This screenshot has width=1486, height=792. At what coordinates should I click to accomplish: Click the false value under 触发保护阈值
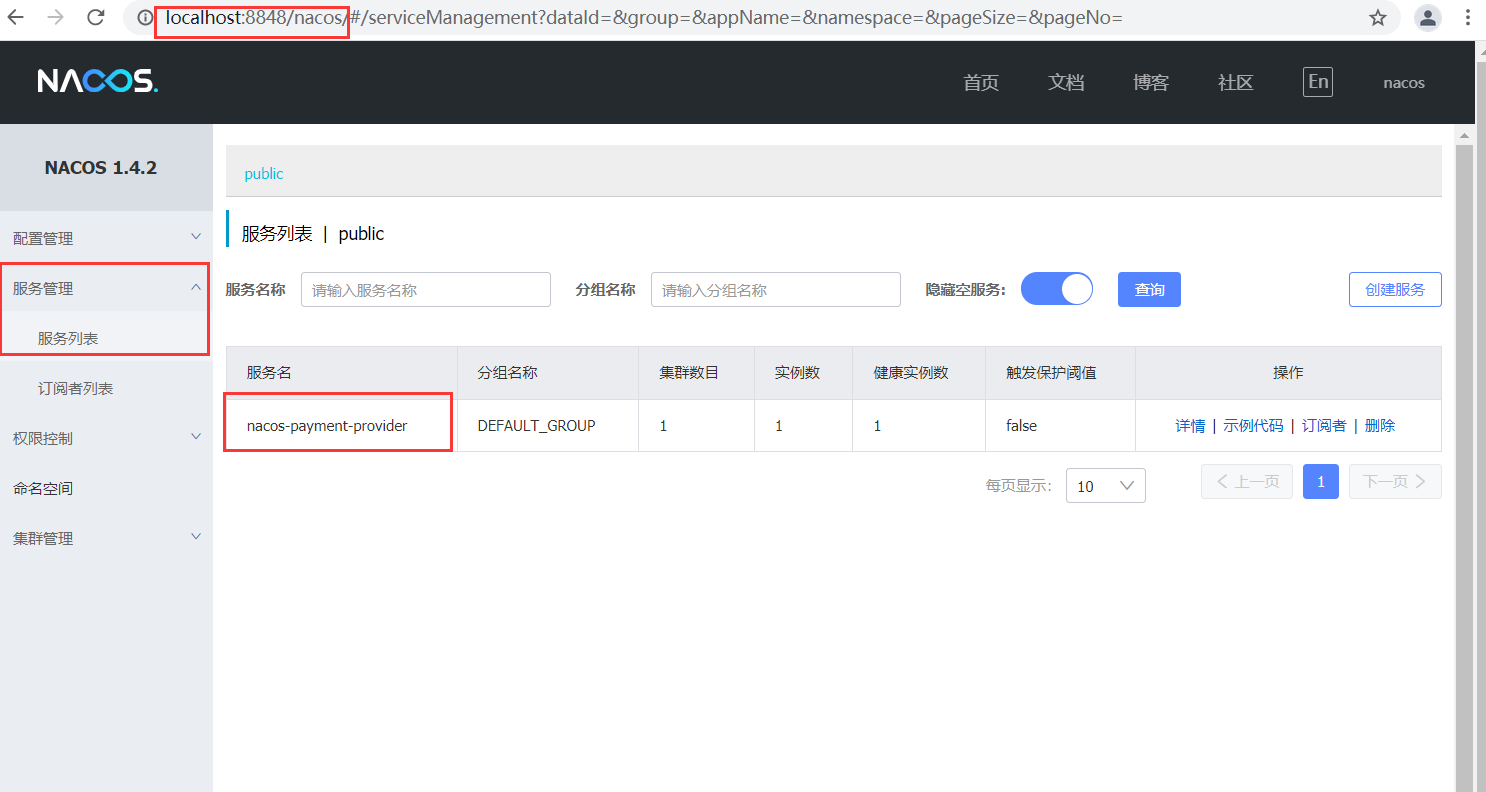pos(1021,425)
